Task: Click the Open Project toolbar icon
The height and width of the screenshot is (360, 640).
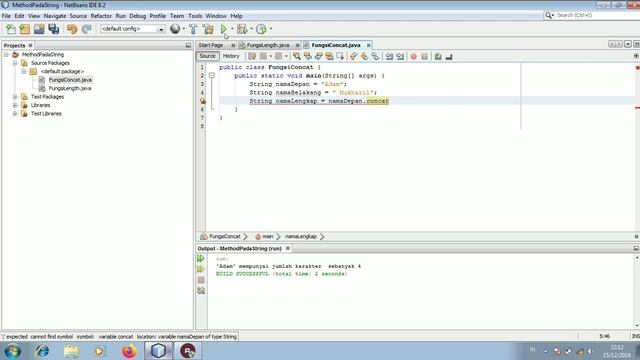Action: [39, 29]
